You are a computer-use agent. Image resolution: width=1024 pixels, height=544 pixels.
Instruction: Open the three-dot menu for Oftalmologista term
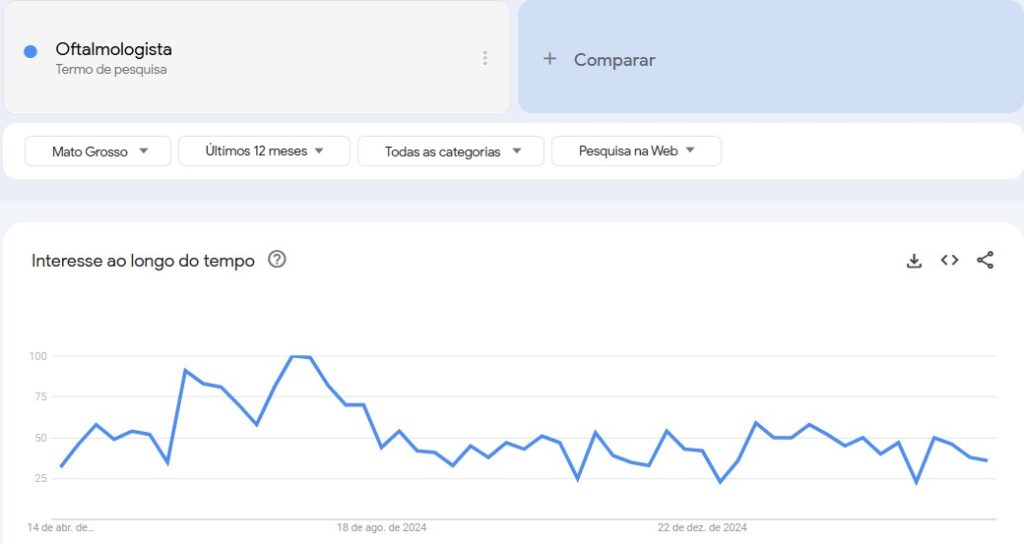(485, 57)
